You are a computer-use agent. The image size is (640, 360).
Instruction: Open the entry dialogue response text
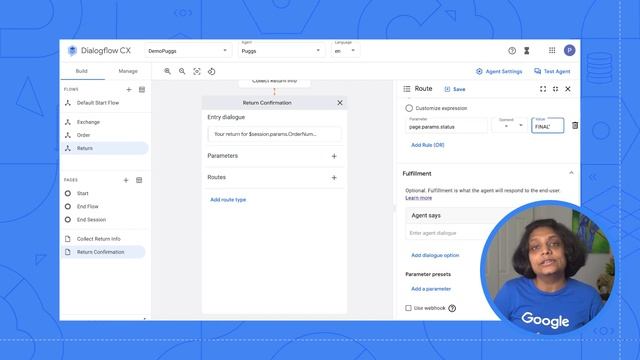point(274,134)
